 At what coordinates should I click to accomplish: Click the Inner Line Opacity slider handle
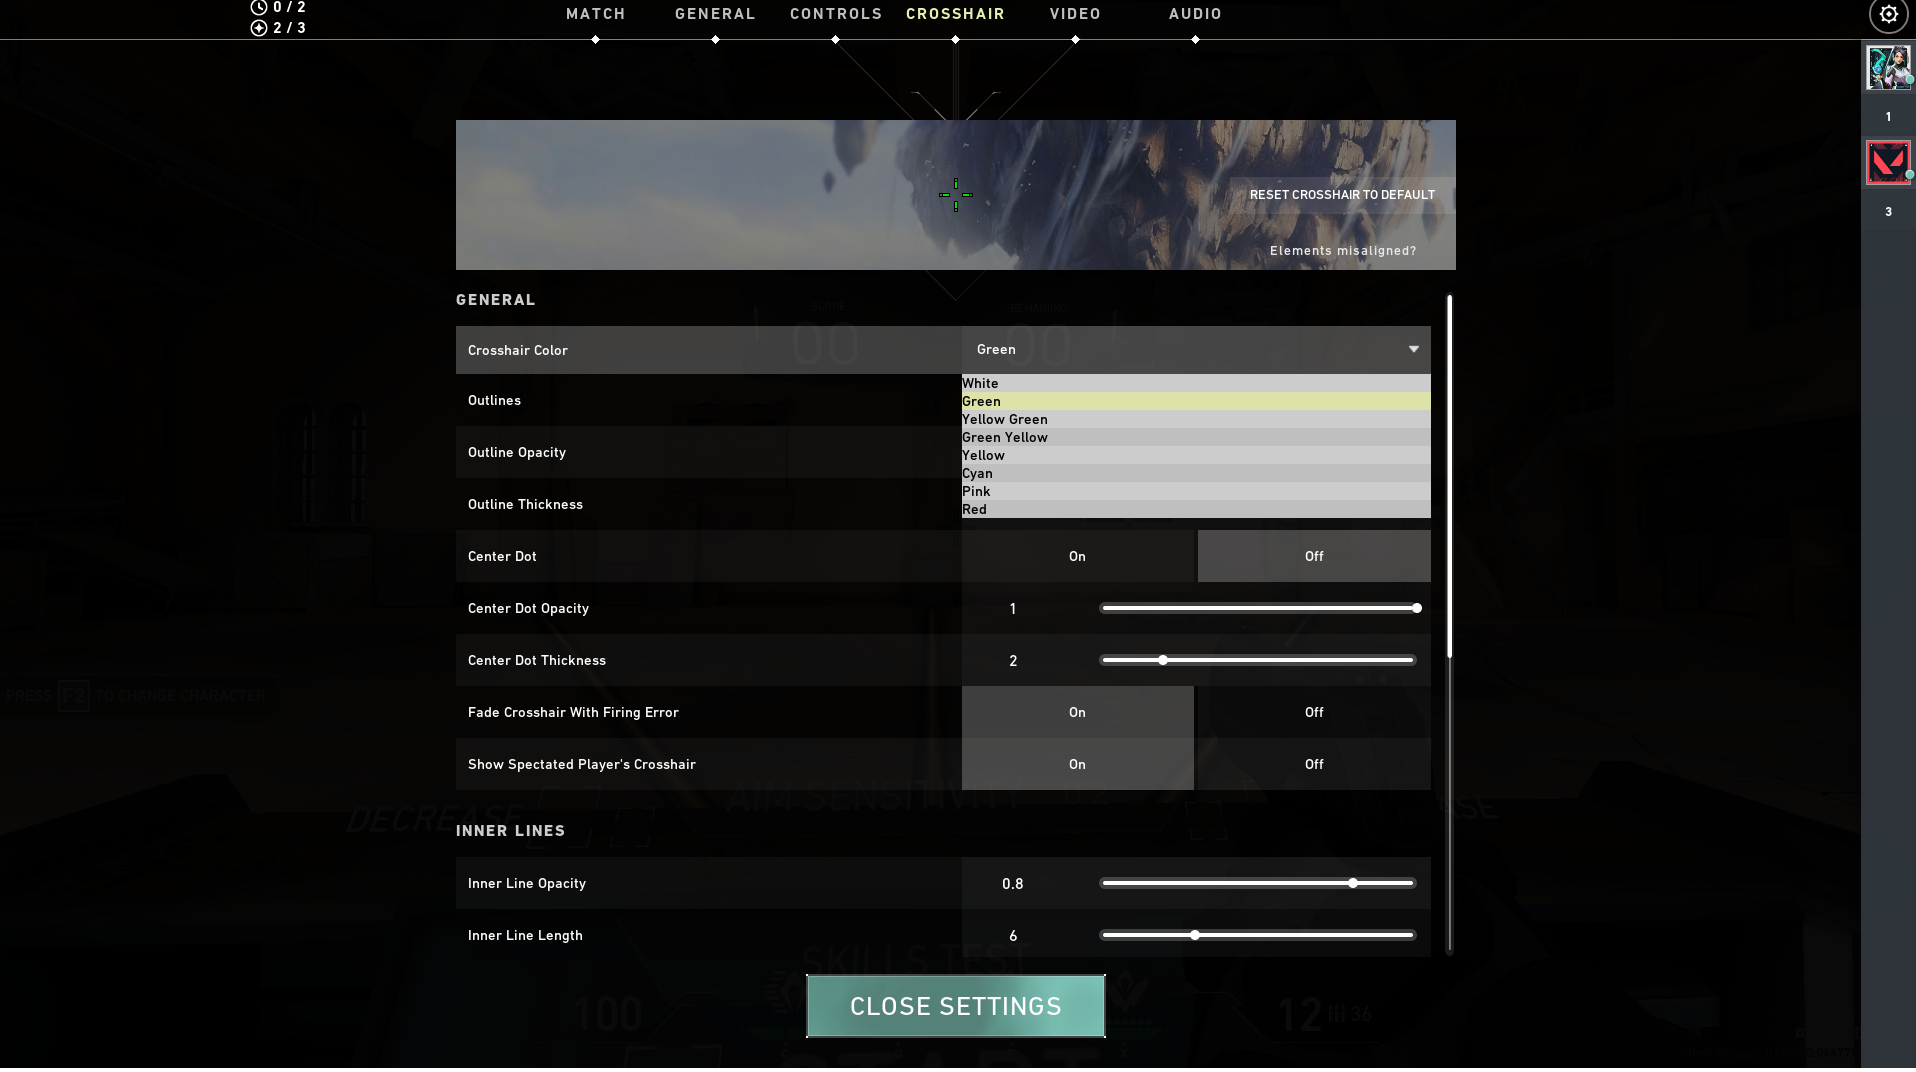(1353, 883)
